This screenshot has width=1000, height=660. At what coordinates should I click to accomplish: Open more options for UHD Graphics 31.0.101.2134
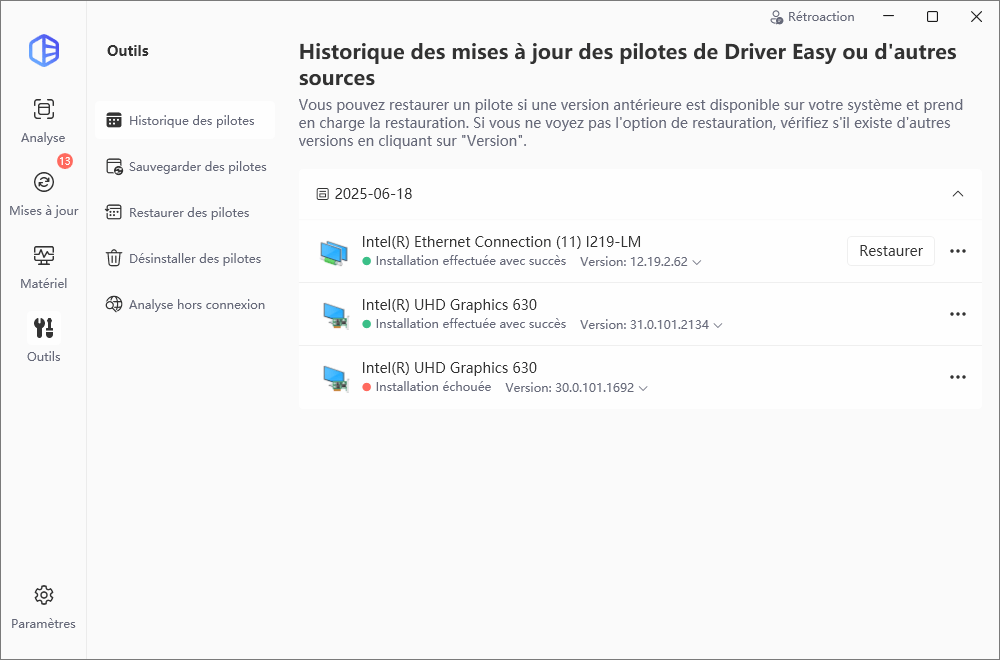pyautogui.click(x=958, y=314)
